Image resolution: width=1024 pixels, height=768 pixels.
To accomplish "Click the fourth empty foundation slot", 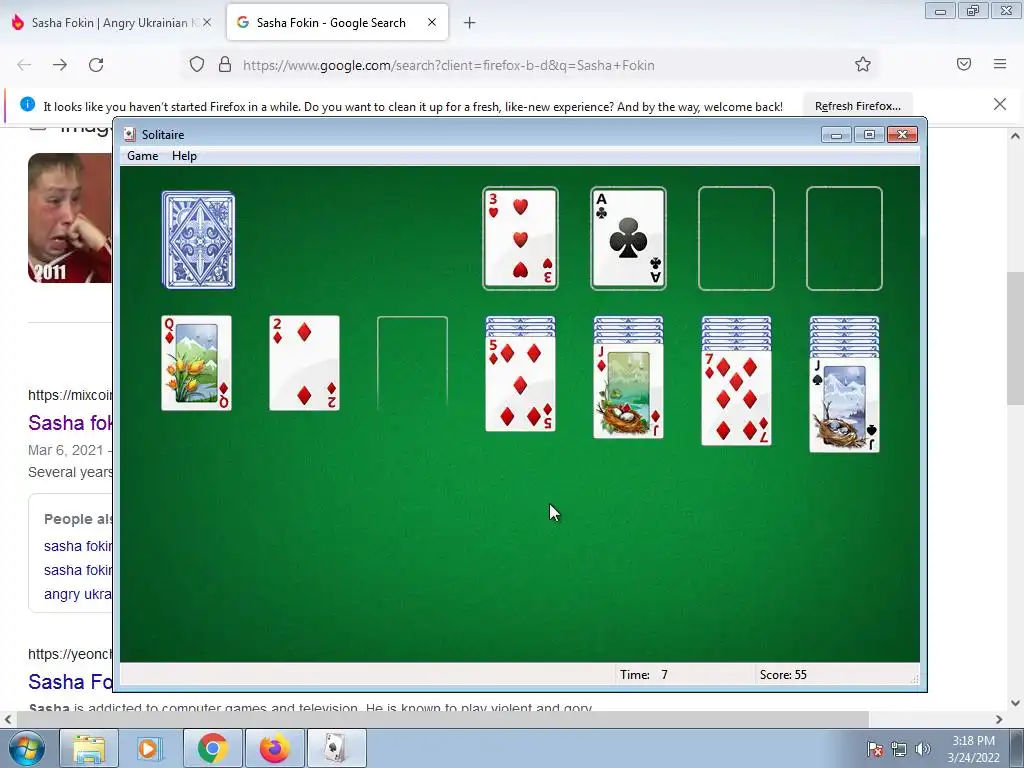I will click(844, 238).
